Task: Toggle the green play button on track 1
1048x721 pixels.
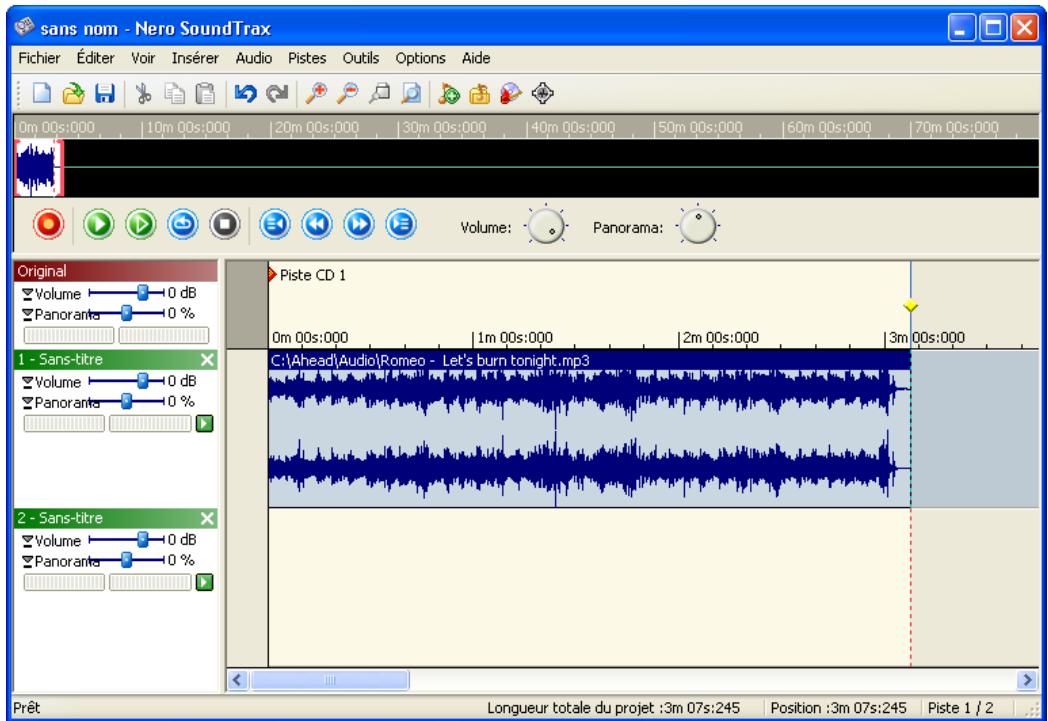Action: 205,424
